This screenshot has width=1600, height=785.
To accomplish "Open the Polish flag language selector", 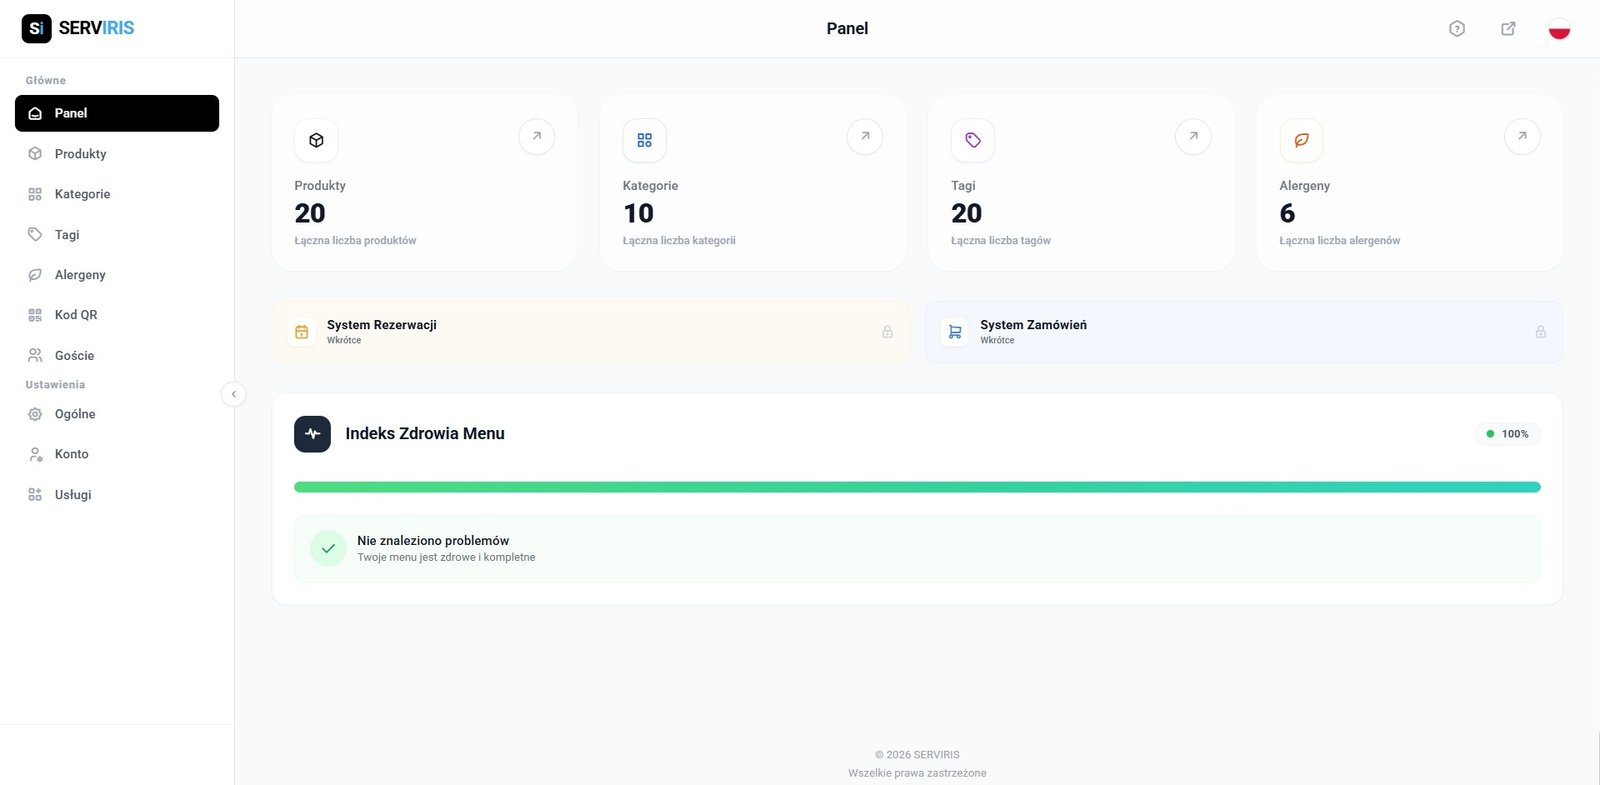I will (1559, 29).
